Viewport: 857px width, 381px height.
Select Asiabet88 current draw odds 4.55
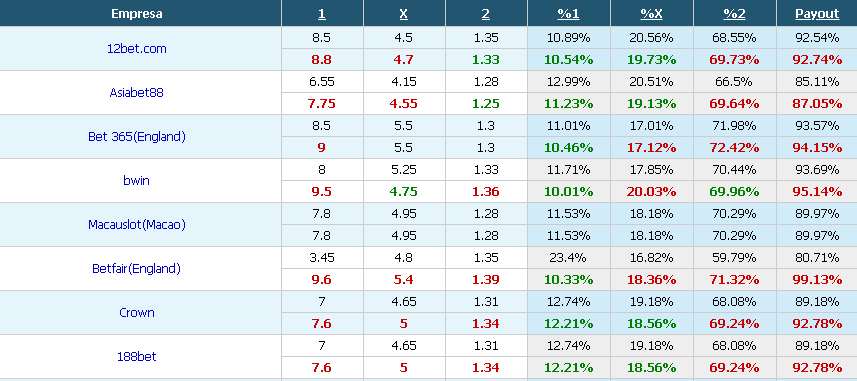[403, 103]
